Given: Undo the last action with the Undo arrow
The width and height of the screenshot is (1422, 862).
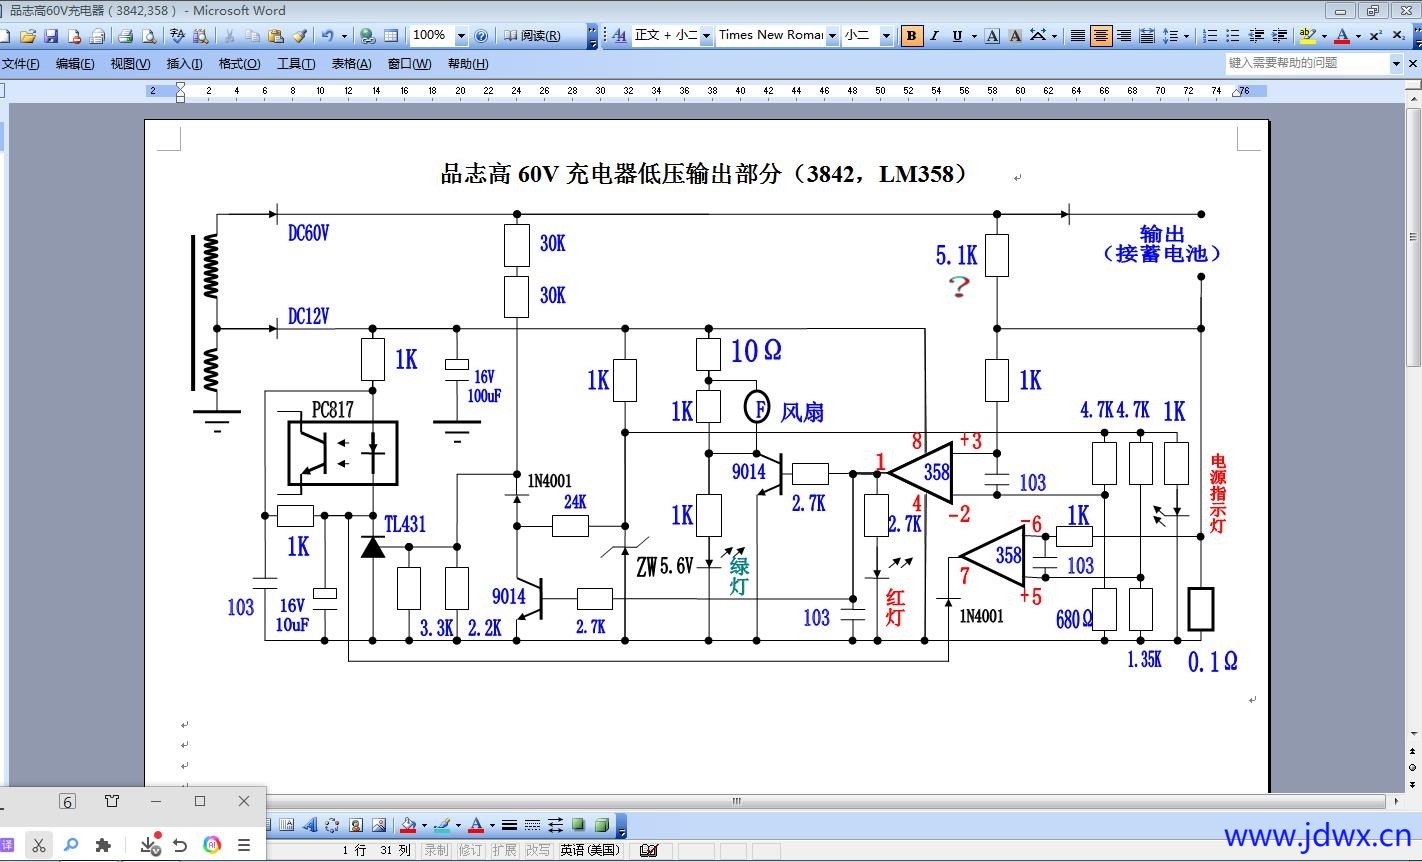Looking at the screenshot, I should [327, 36].
